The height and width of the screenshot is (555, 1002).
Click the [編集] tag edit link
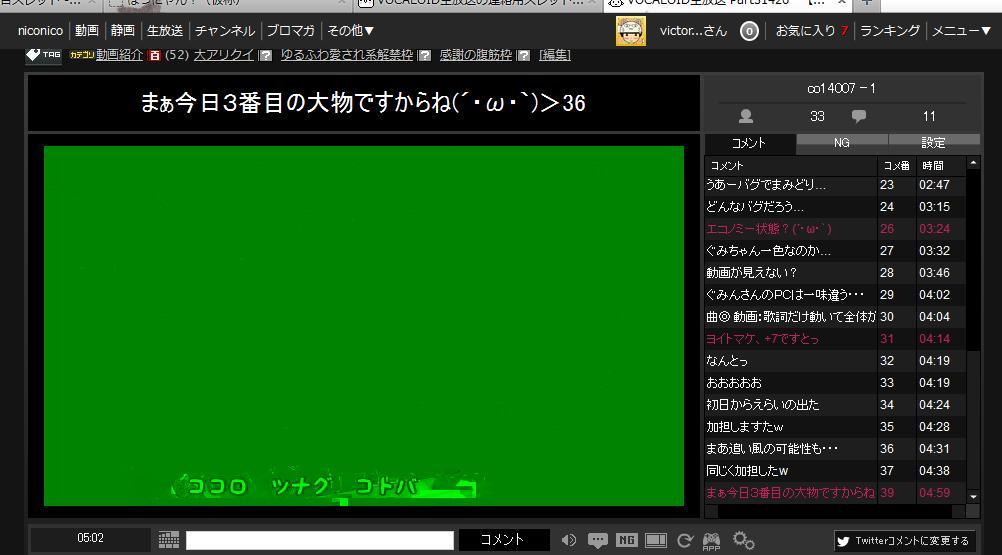555,55
